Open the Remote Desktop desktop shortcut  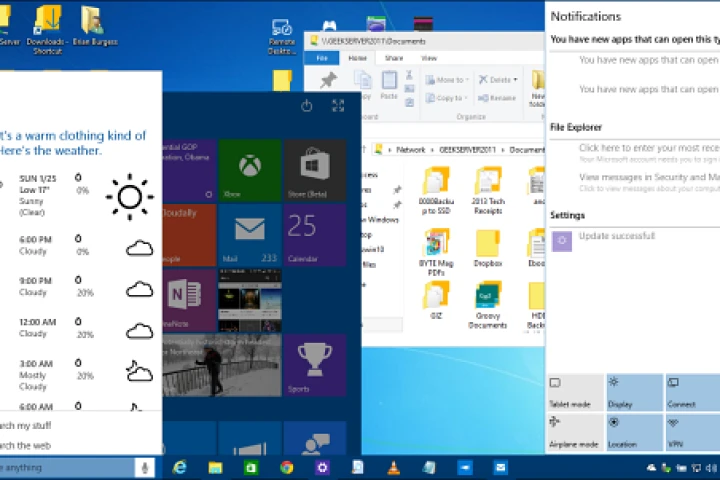click(x=281, y=36)
